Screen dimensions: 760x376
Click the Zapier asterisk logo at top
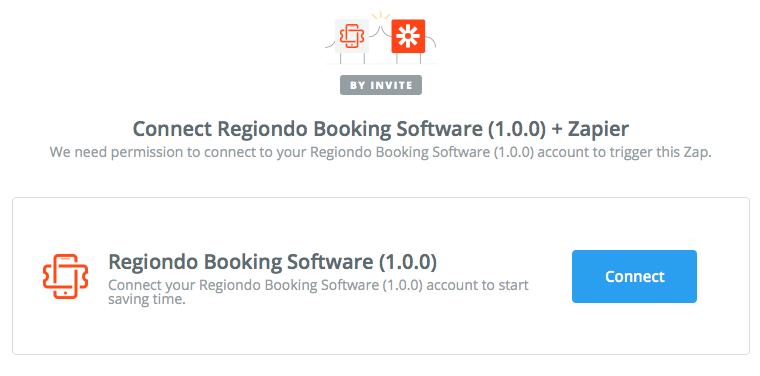pos(408,36)
